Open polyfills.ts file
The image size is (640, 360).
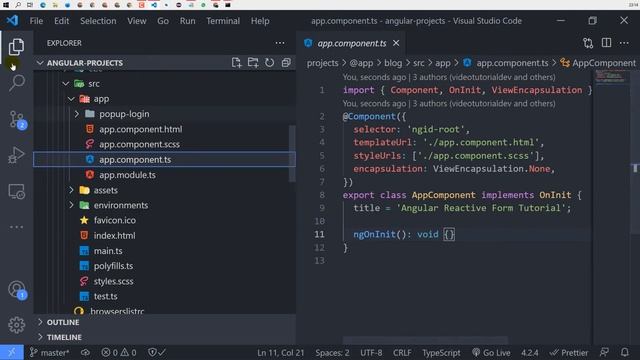coord(113,266)
